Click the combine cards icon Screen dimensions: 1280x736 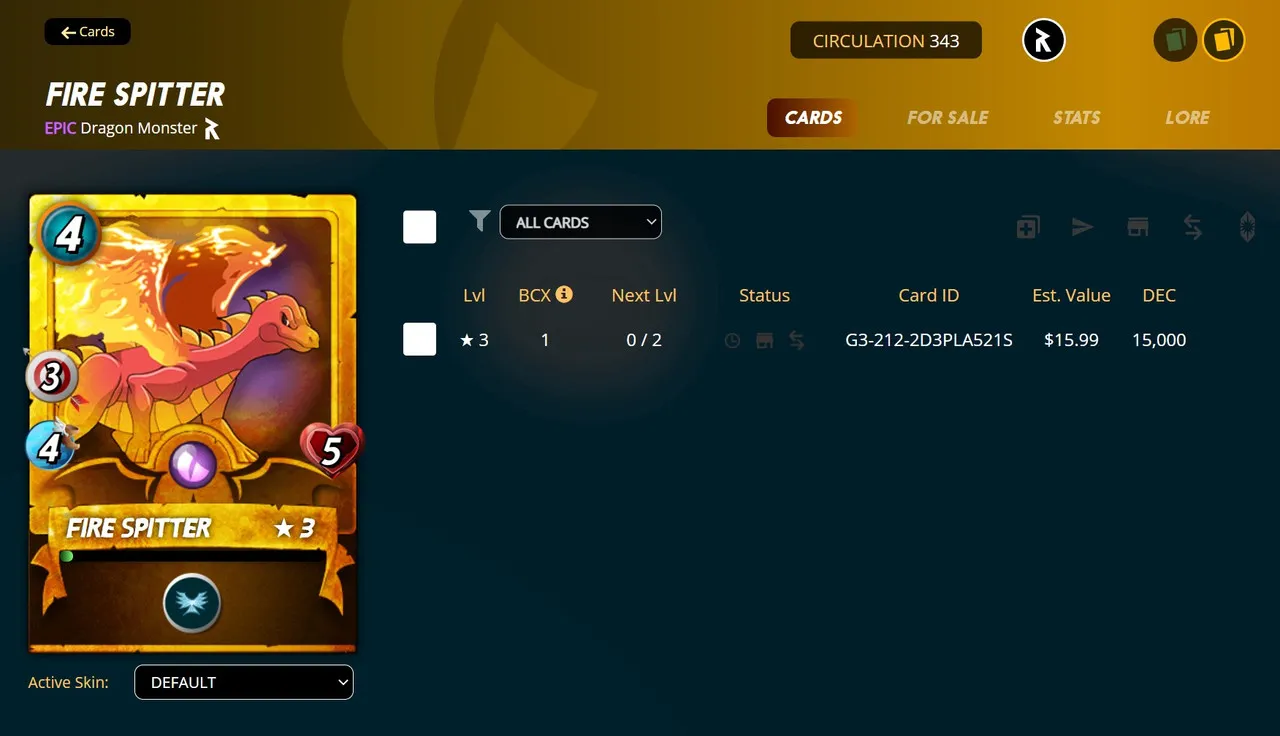[1028, 227]
